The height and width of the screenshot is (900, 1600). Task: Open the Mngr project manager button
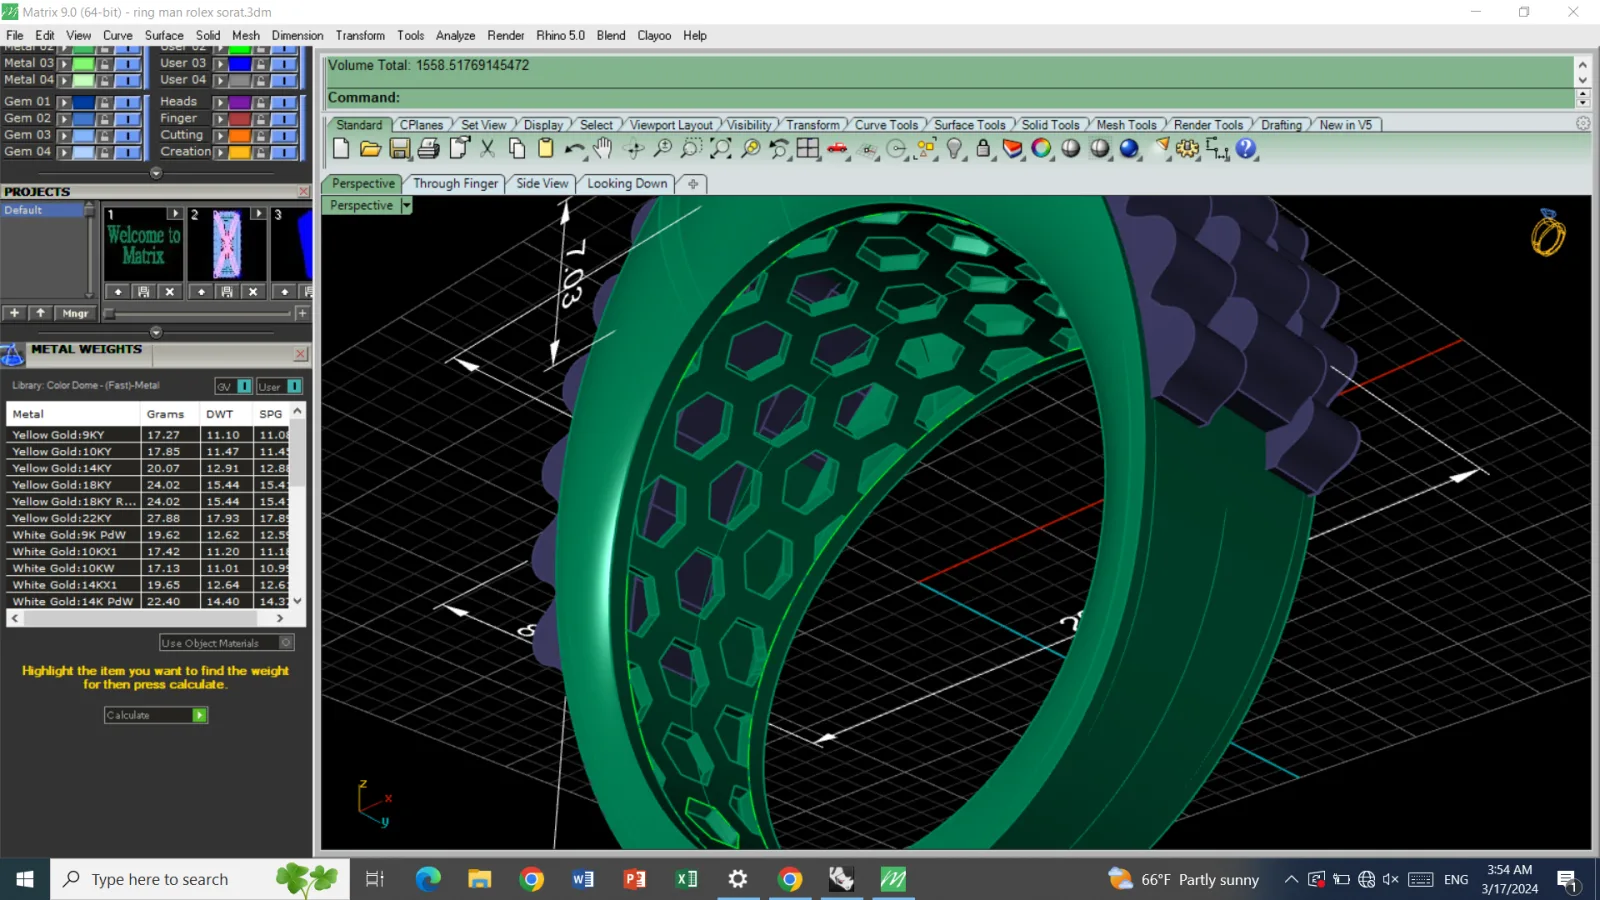coord(75,313)
